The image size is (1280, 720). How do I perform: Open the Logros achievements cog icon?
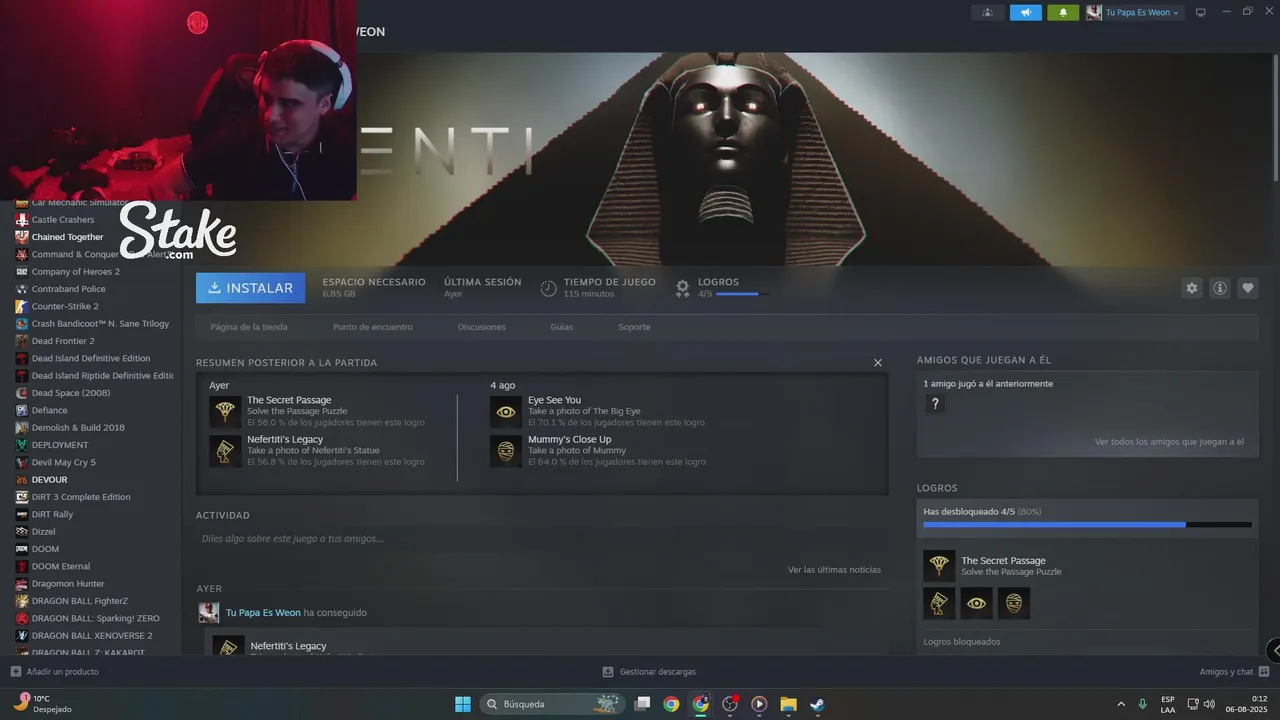[x=683, y=288]
